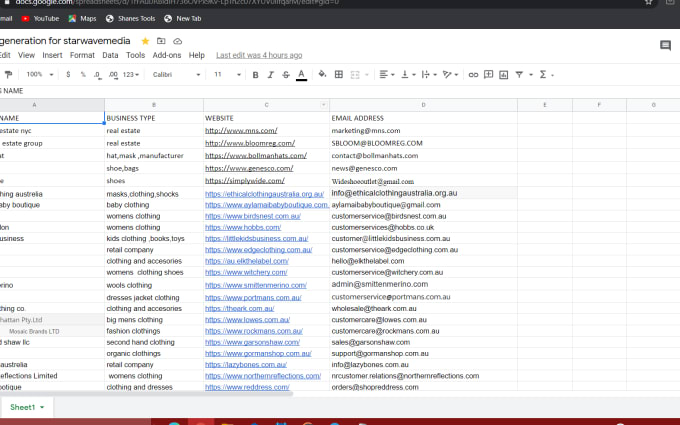Open Shanes Tools bookmark

pyautogui.click(x=131, y=19)
